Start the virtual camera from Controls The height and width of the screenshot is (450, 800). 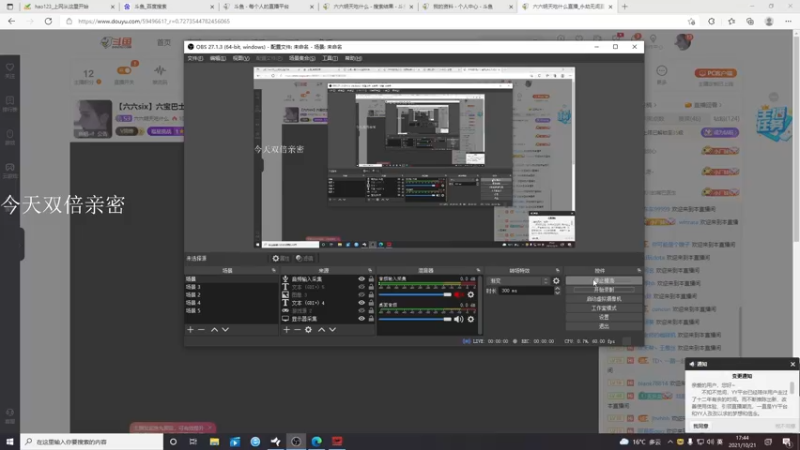click(604, 299)
